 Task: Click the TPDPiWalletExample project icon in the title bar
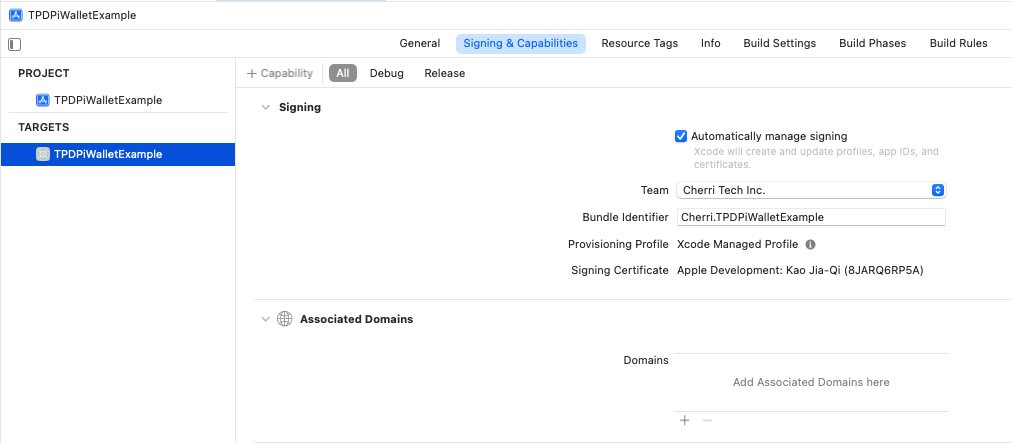pos(15,15)
